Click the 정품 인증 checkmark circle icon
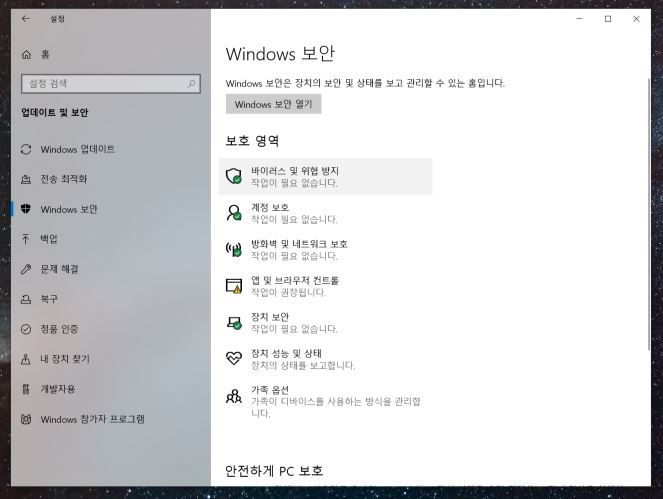Viewport: 663px width, 499px height. point(26,329)
